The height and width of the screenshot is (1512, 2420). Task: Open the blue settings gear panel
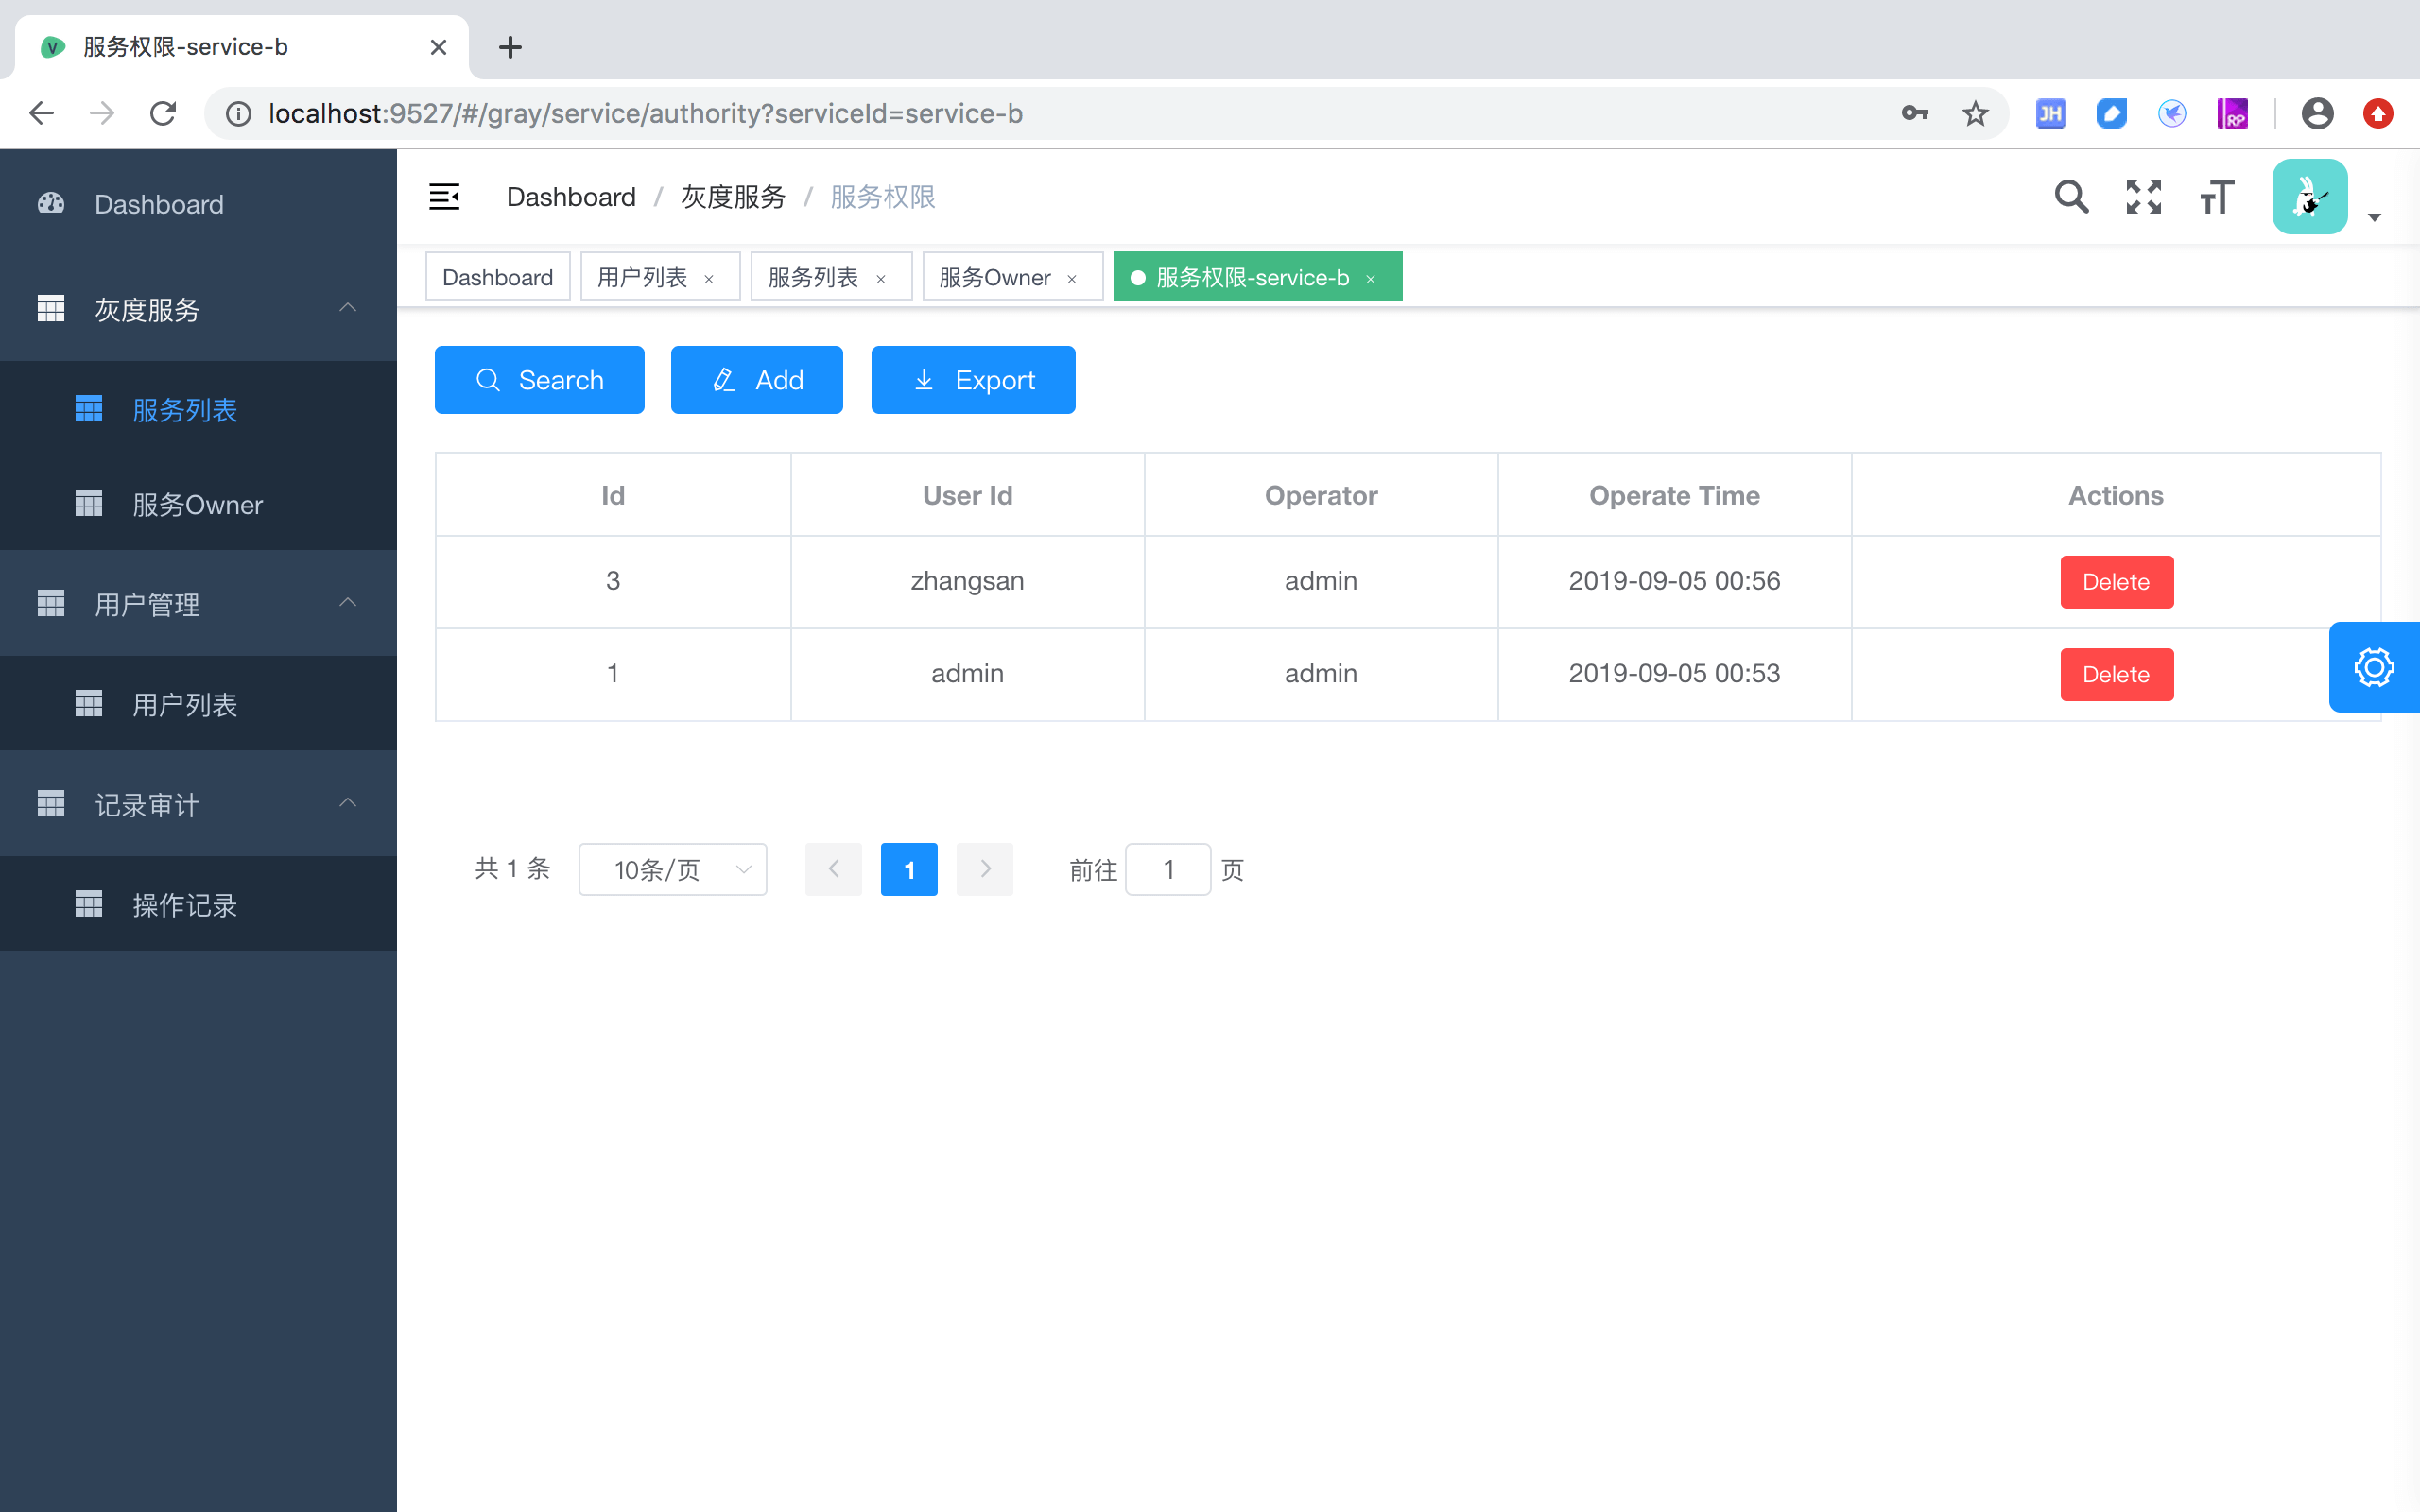(x=2373, y=667)
